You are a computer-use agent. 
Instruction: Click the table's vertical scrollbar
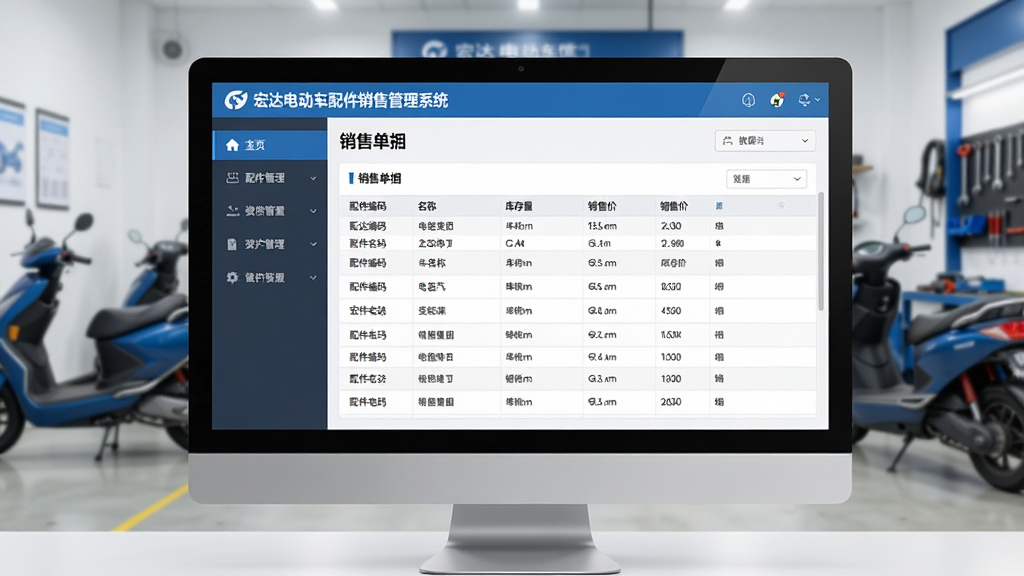pyautogui.click(x=821, y=251)
